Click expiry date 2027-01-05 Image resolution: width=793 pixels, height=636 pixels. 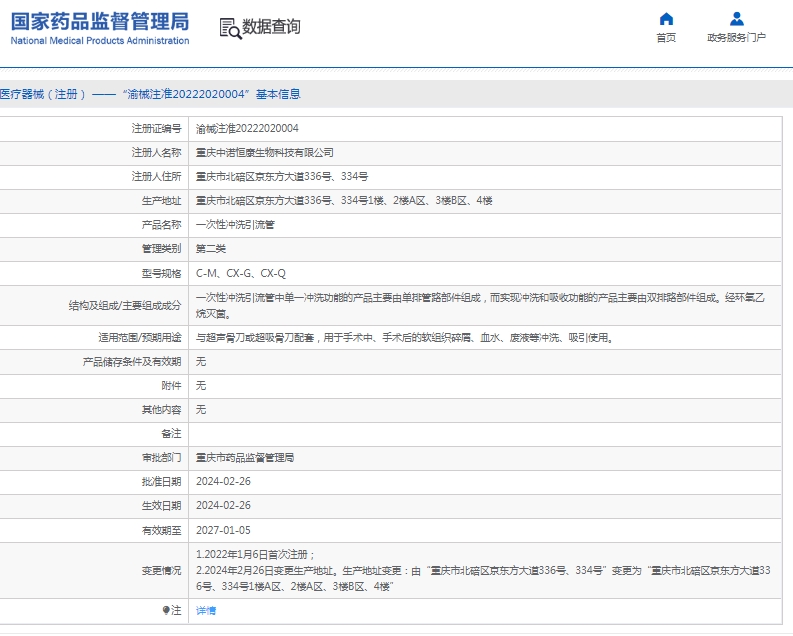(x=223, y=530)
